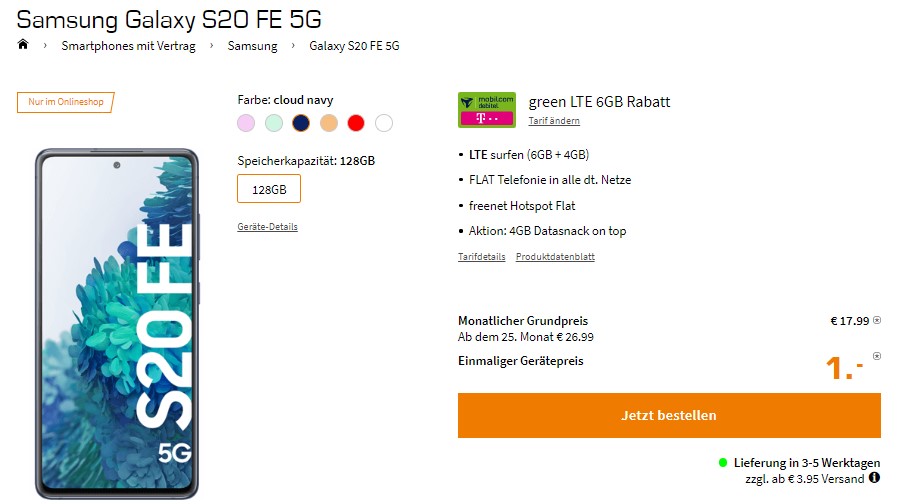Open the Samsung breadcrumb link

pyautogui.click(x=252, y=46)
